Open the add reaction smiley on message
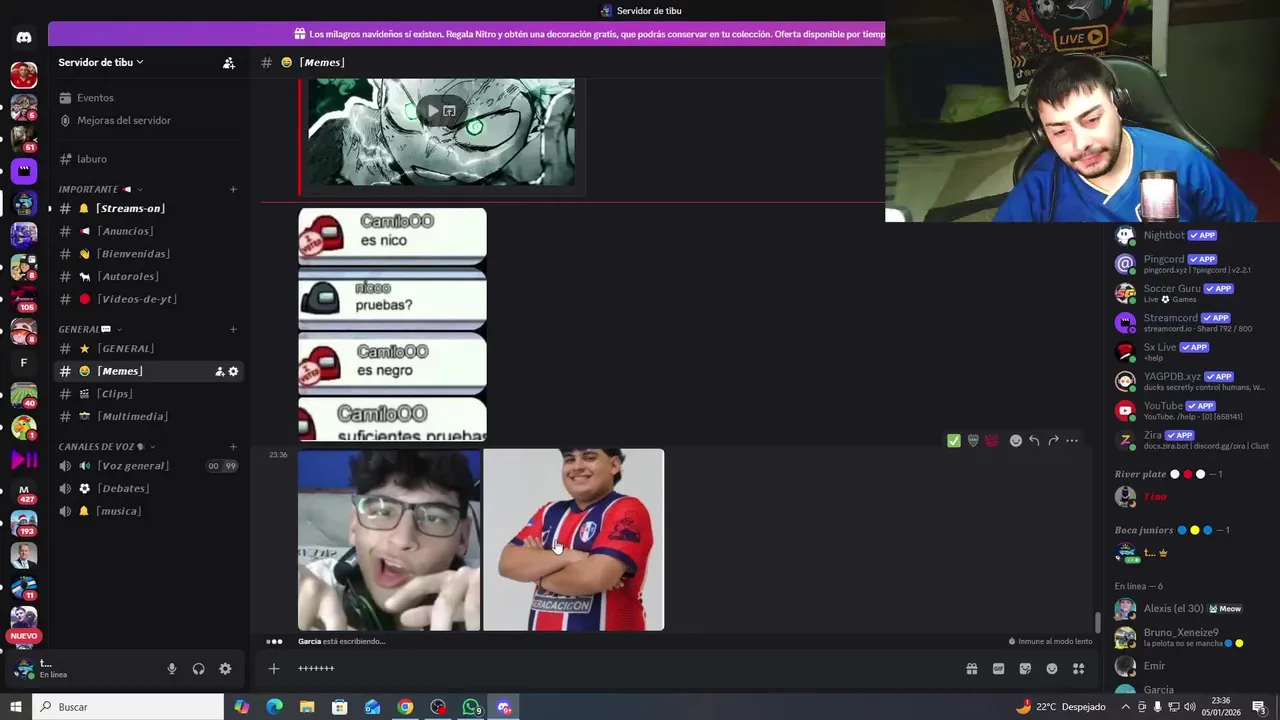This screenshot has height=720, width=1280. 1016,440
